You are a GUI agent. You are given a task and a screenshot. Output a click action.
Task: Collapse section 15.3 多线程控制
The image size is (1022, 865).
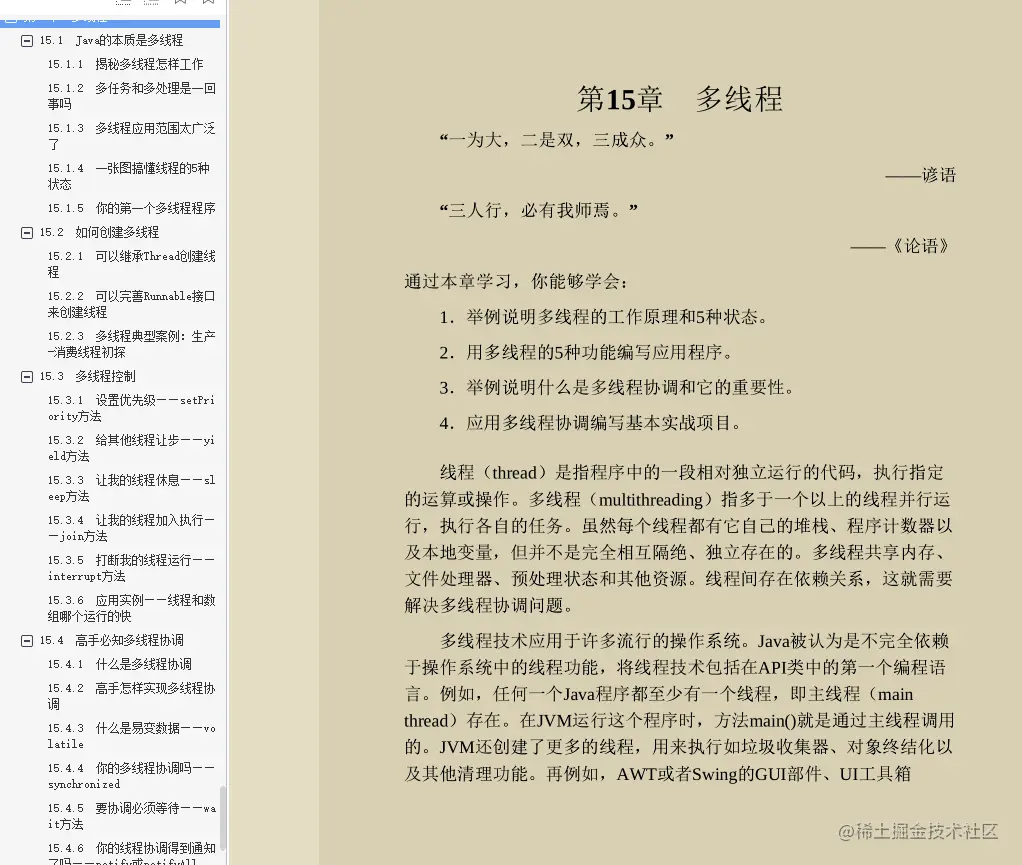(26, 376)
